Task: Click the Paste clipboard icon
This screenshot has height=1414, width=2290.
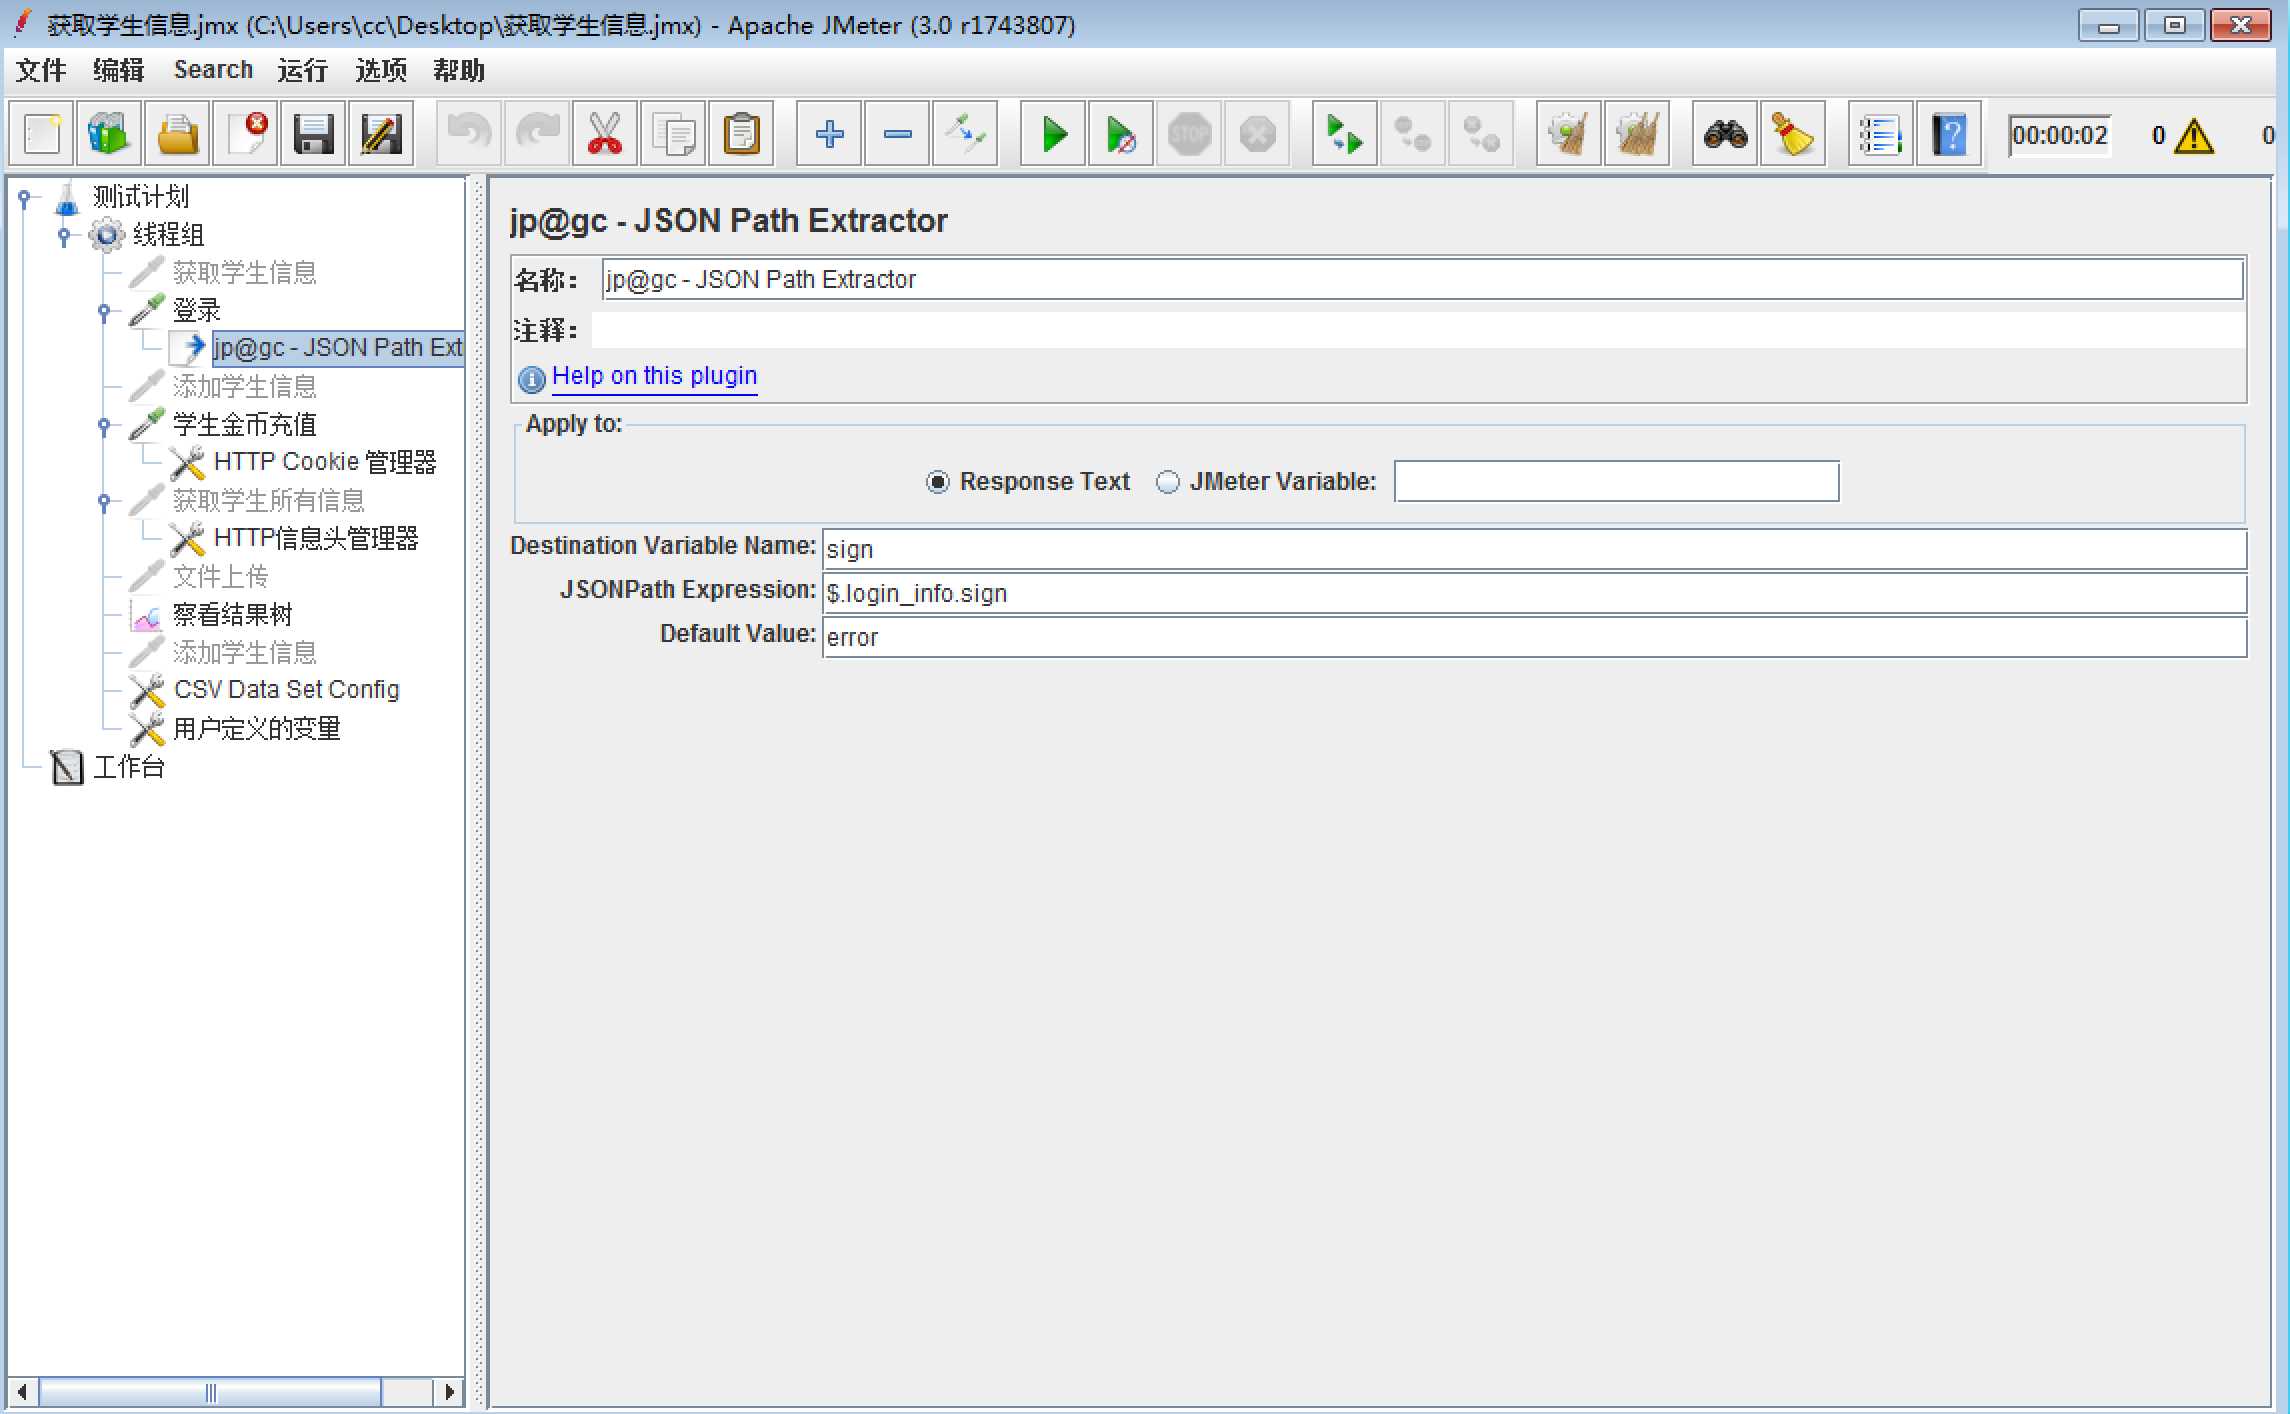Action: (741, 134)
